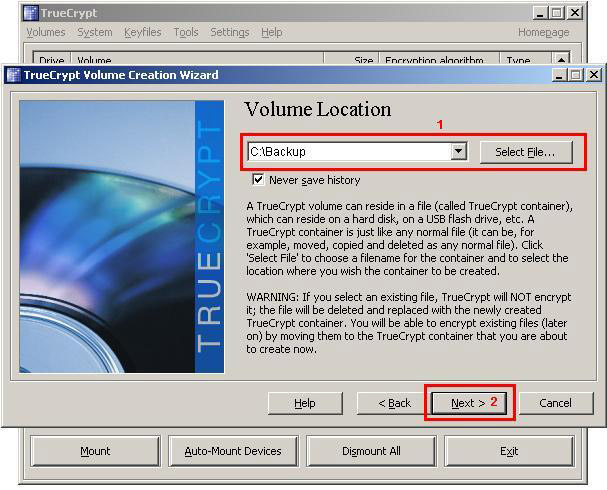
Task: Click the Help button in the wizard
Action: 305,403
